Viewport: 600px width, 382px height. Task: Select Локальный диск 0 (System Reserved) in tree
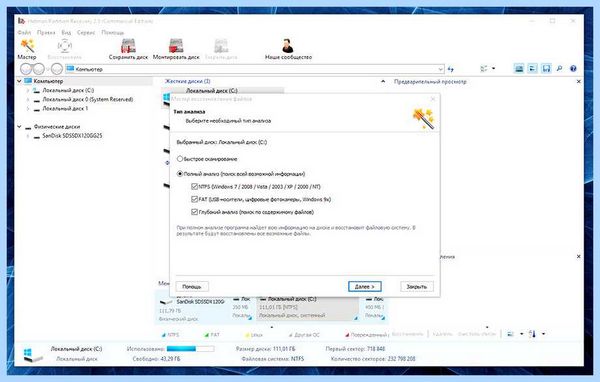coord(88,100)
